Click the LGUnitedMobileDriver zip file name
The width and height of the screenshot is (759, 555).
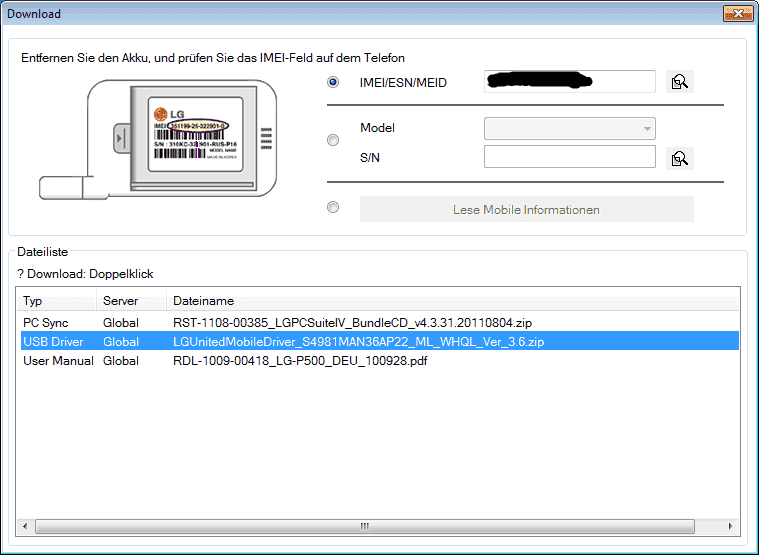[x=359, y=342]
